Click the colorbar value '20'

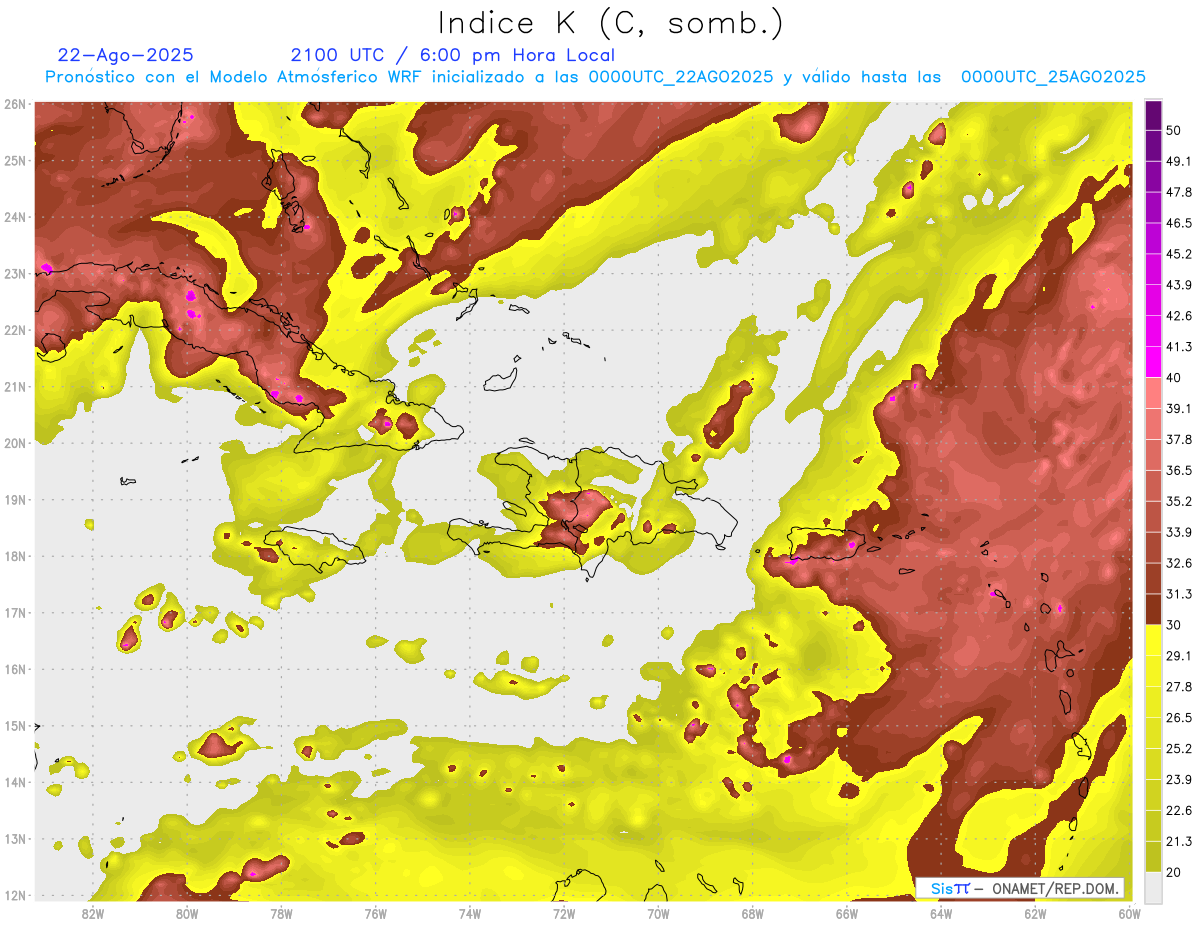[x=1174, y=872]
